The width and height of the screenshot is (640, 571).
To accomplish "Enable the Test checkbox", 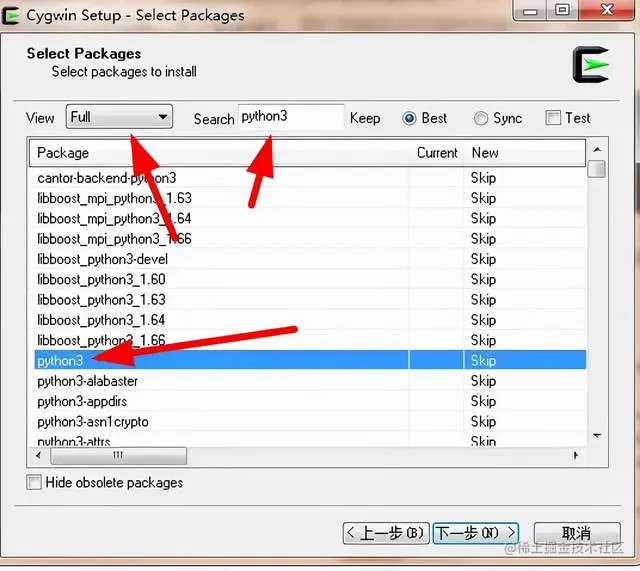I will pyautogui.click(x=553, y=118).
